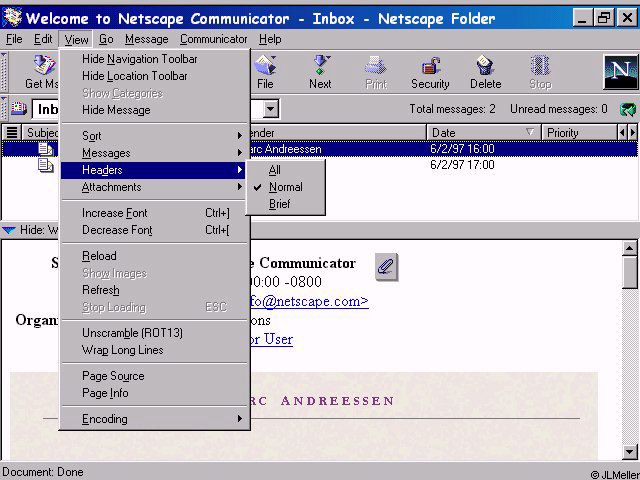
Task: Click message pane scrollbar down arrow
Action: pos(630,451)
